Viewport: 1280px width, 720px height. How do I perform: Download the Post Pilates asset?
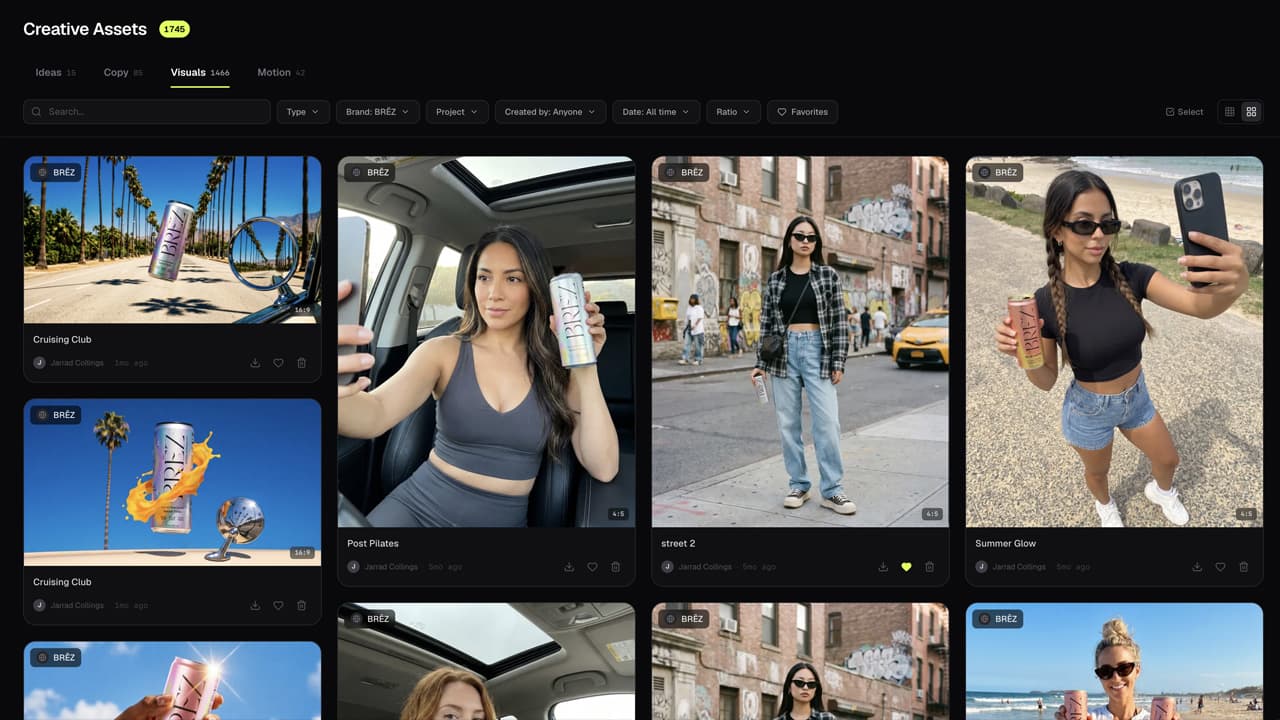point(569,567)
